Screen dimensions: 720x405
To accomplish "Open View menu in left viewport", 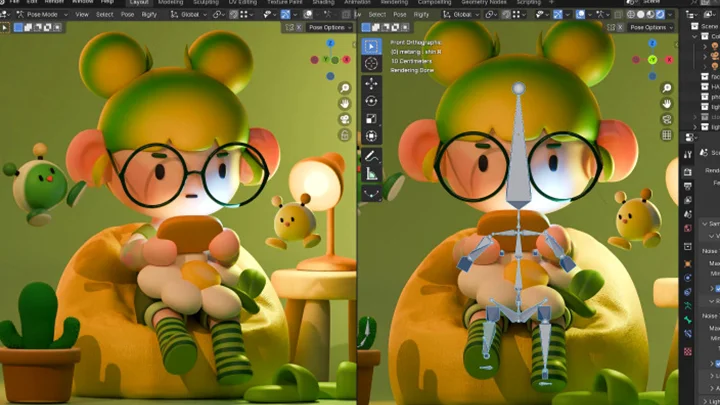I will (82, 15).
